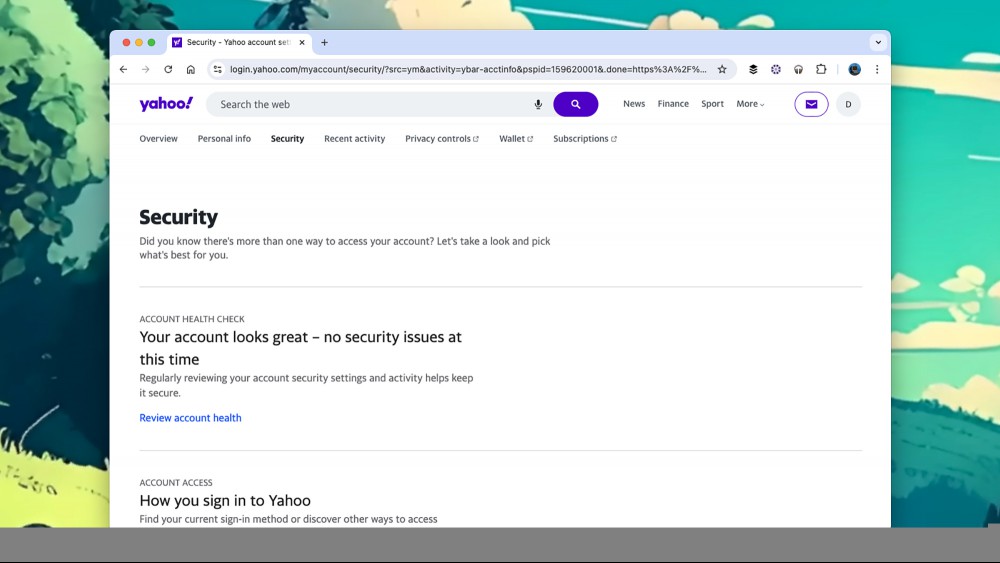Open Subscriptions external link
1000x563 pixels.
(x=585, y=138)
